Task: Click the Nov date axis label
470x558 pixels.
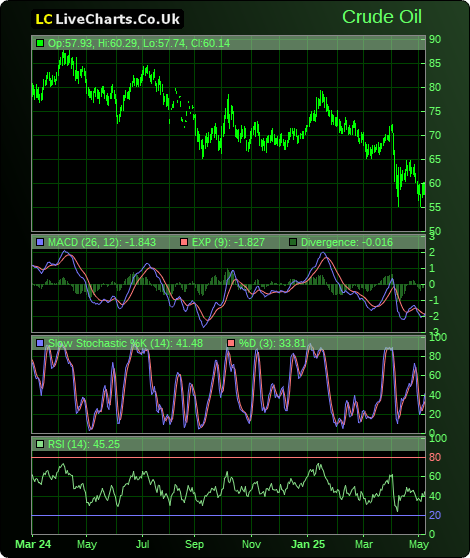Action: pos(251,544)
